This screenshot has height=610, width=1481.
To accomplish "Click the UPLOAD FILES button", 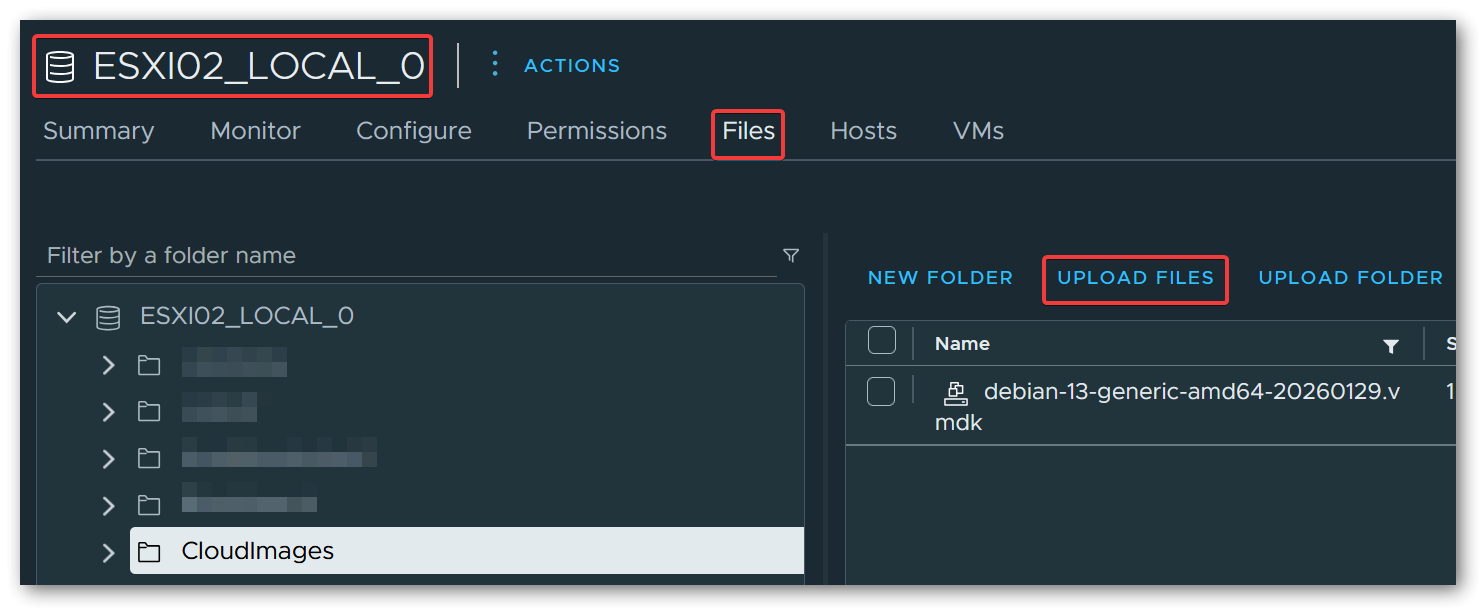I will 1135,278.
